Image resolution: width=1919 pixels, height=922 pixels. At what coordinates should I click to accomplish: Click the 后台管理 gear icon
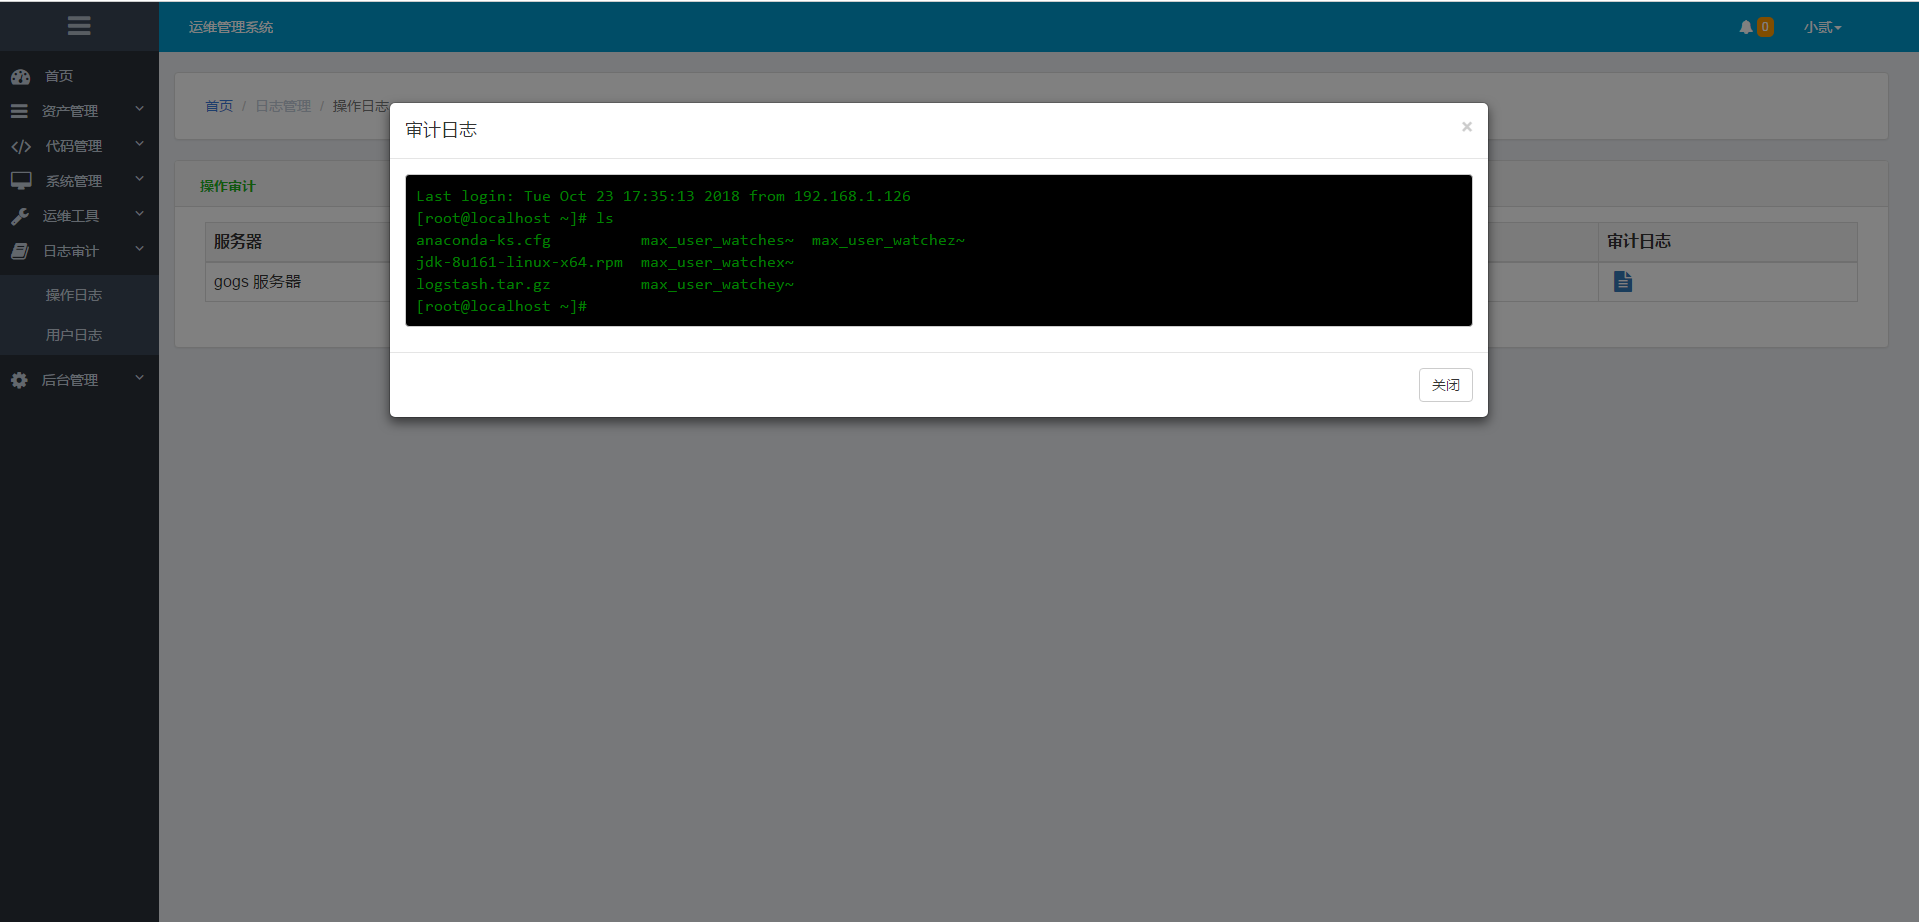click(19, 380)
